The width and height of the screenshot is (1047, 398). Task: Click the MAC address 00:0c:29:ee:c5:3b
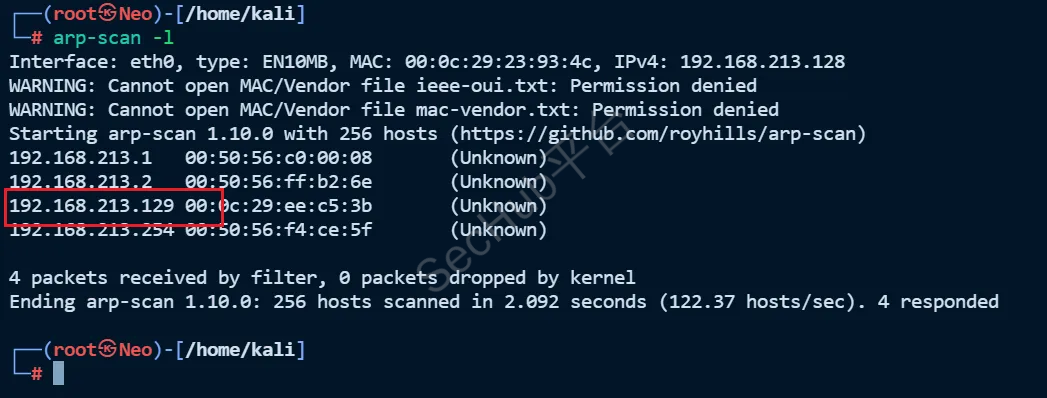click(x=278, y=206)
